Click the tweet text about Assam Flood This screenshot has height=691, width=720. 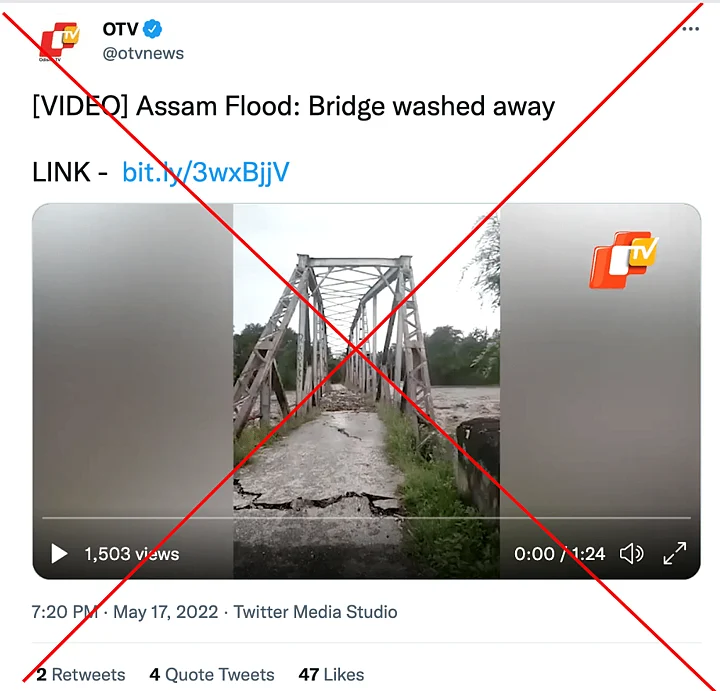click(x=293, y=107)
